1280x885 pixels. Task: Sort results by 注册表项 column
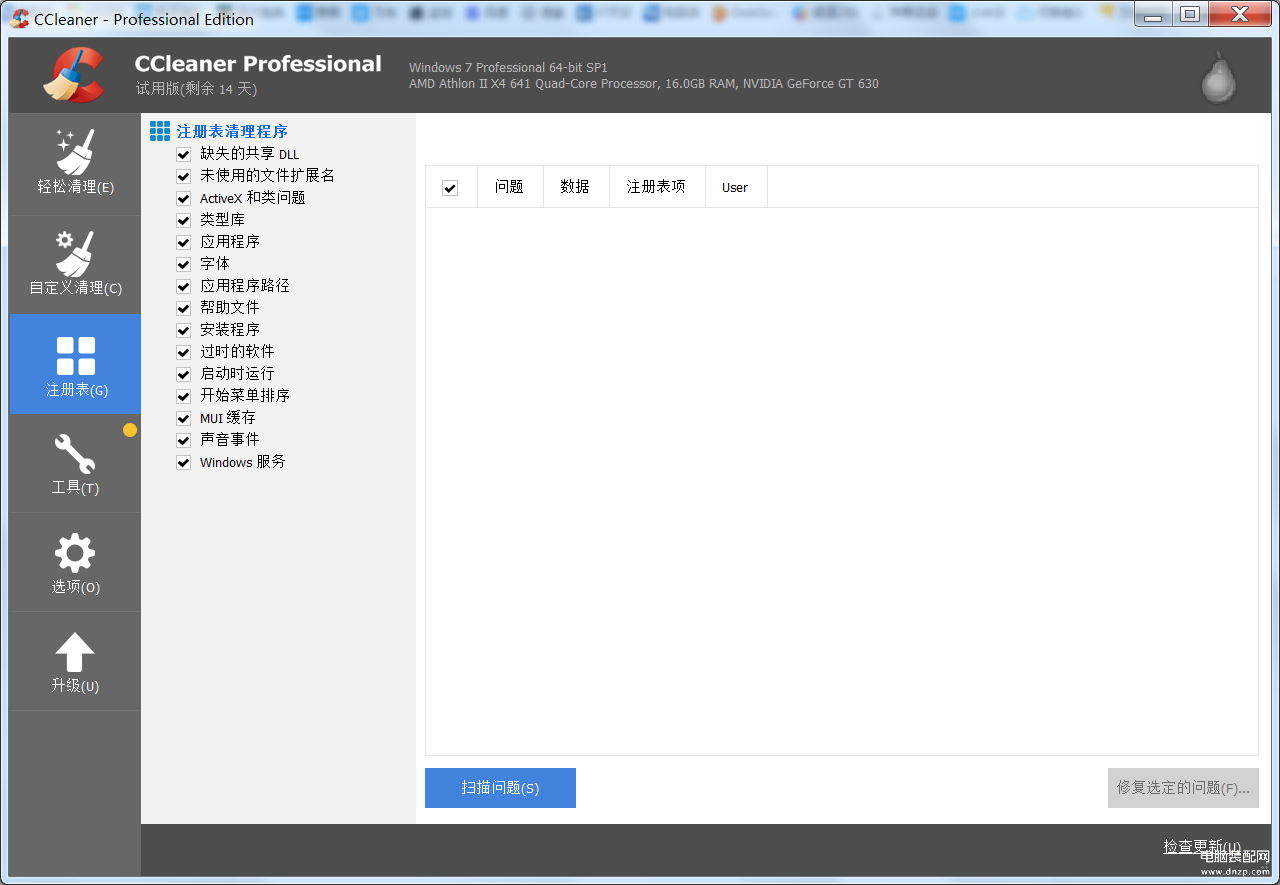(656, 187)
